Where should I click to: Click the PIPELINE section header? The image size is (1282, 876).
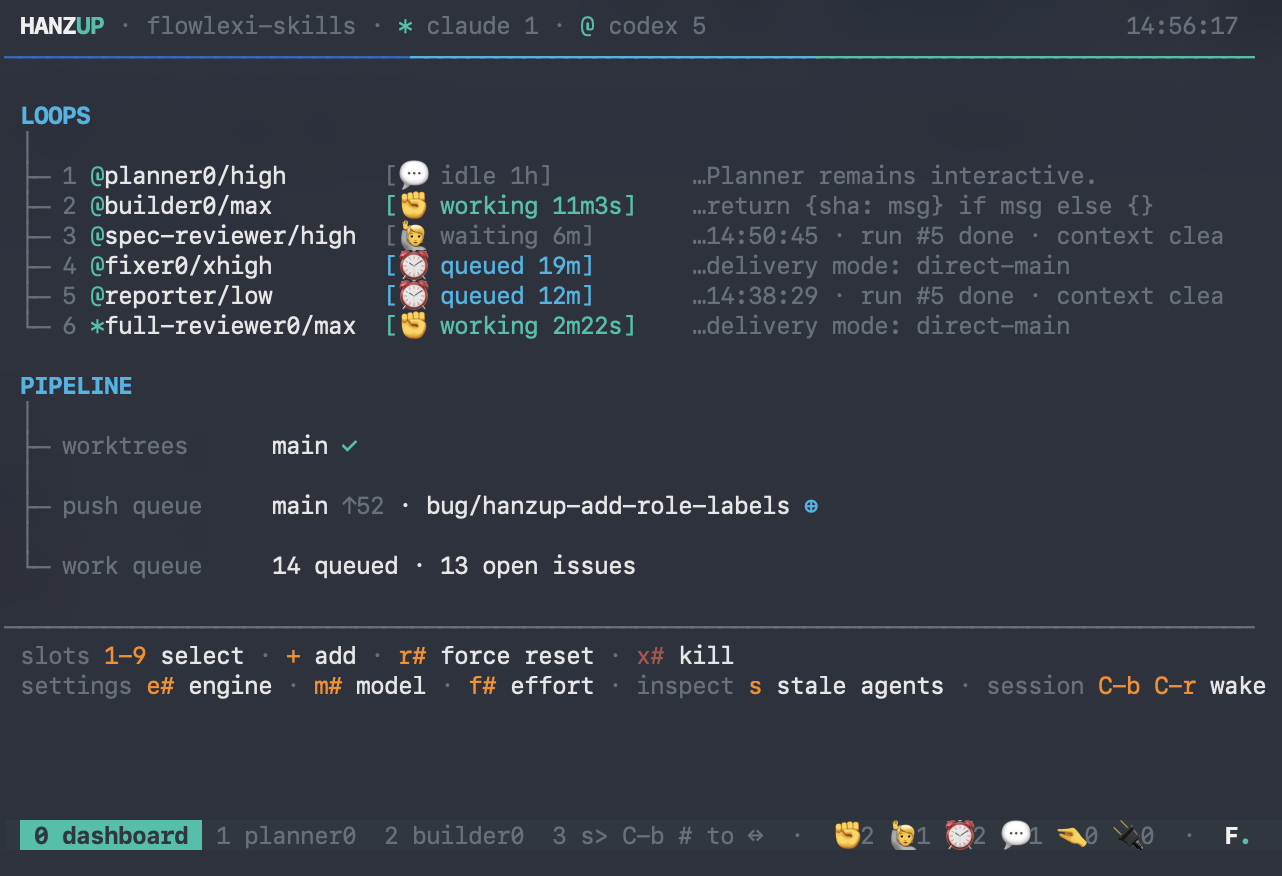76,386
